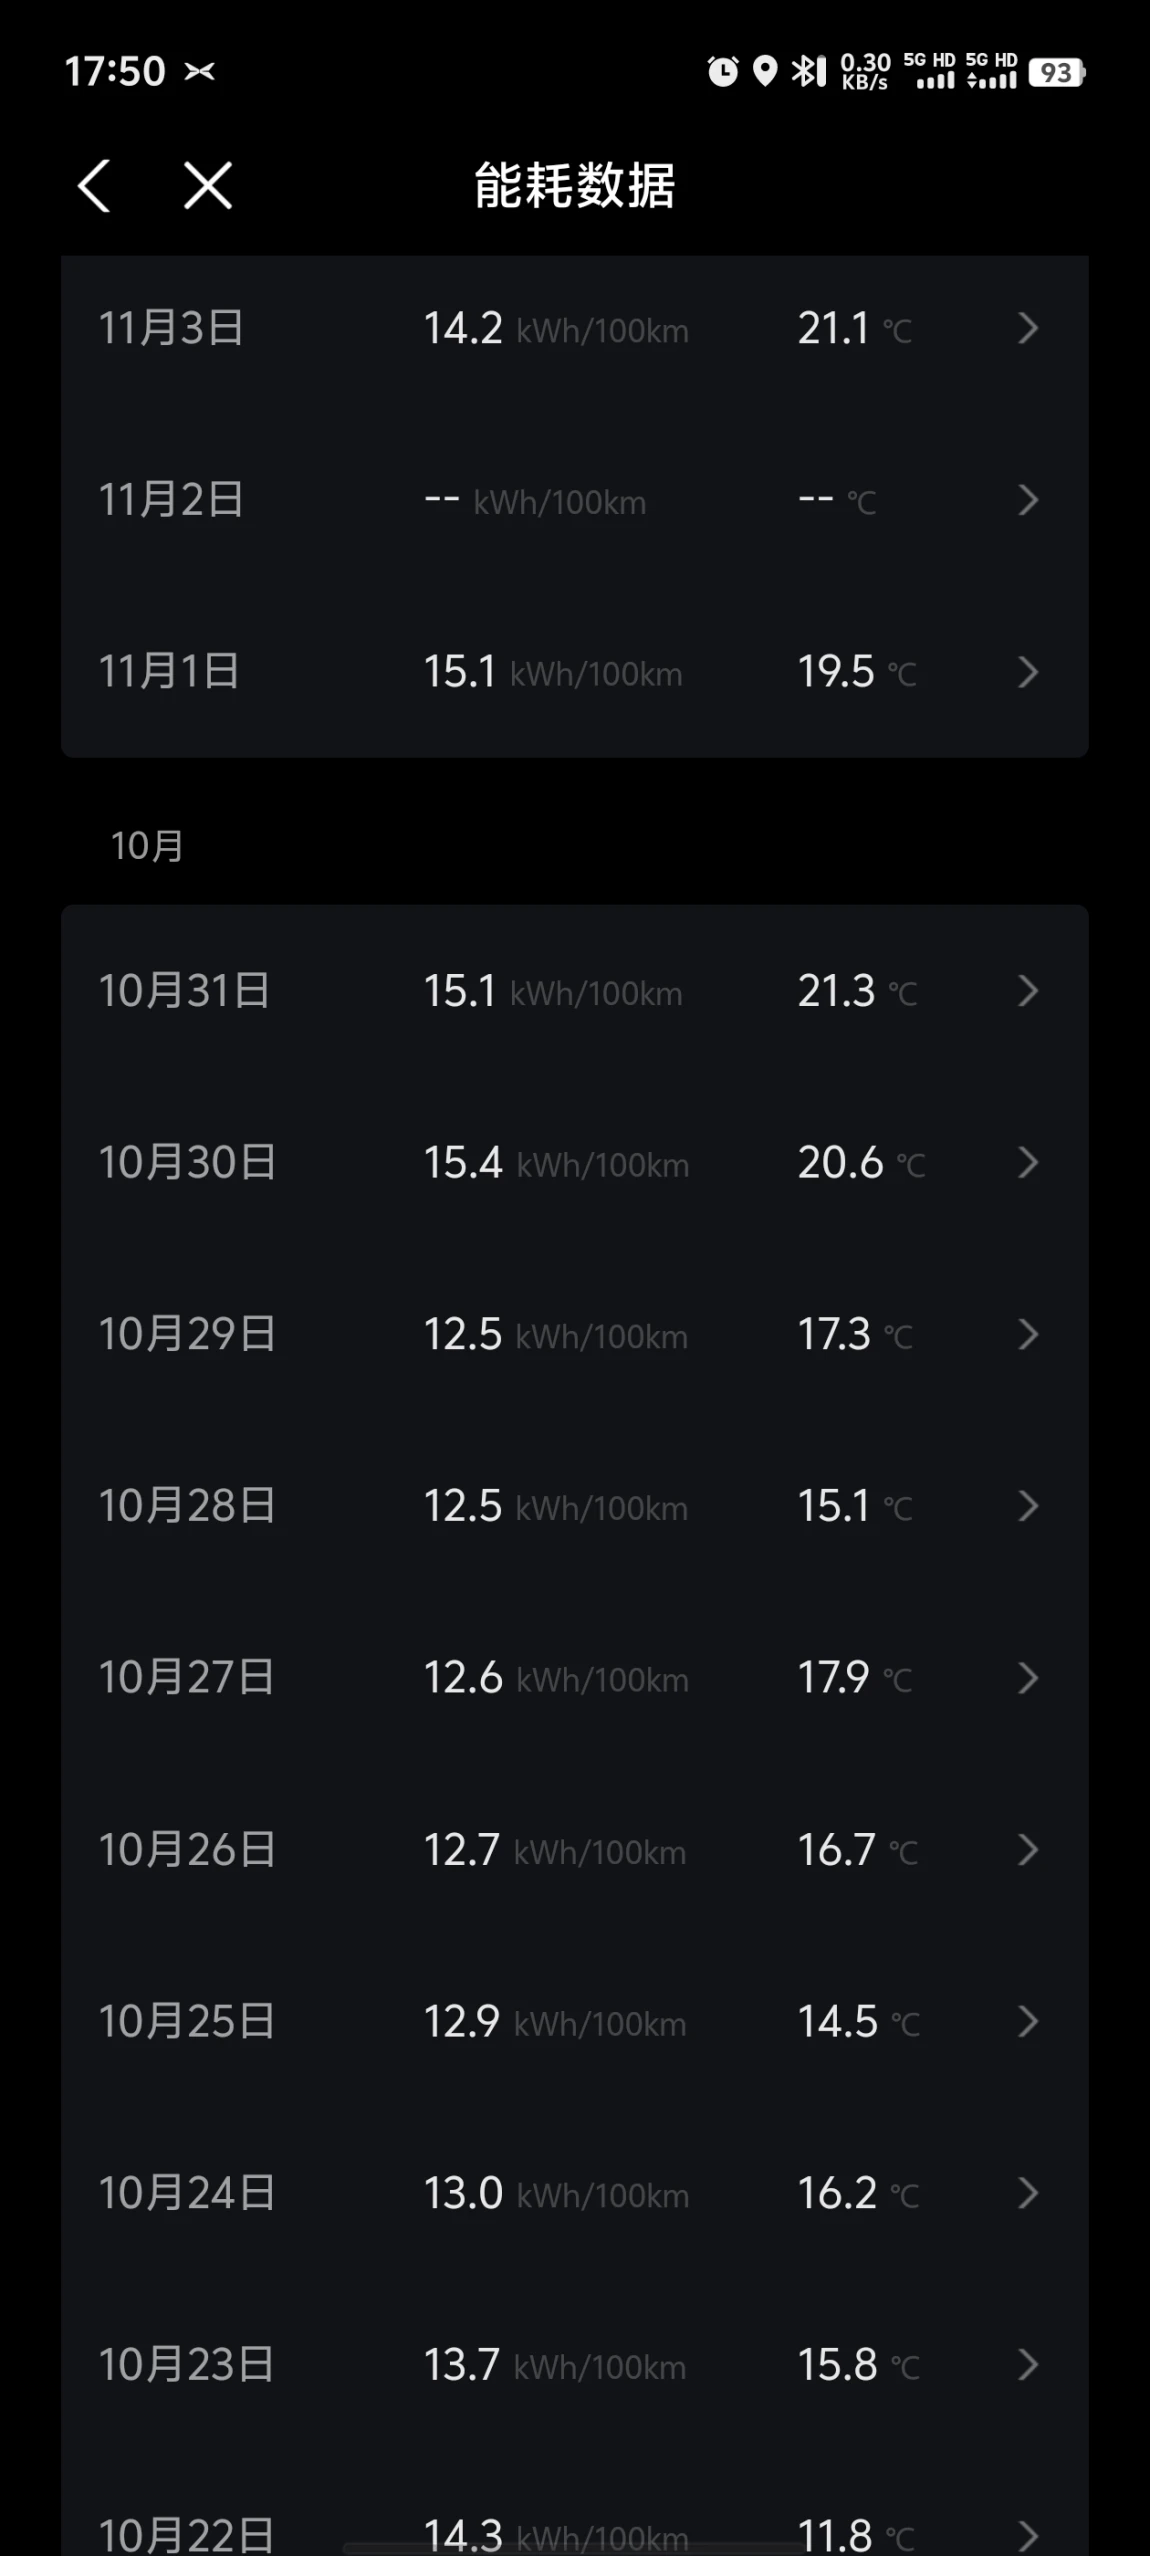
Task: Select the 10月29日 row
Action: [x=574, y=1334]
